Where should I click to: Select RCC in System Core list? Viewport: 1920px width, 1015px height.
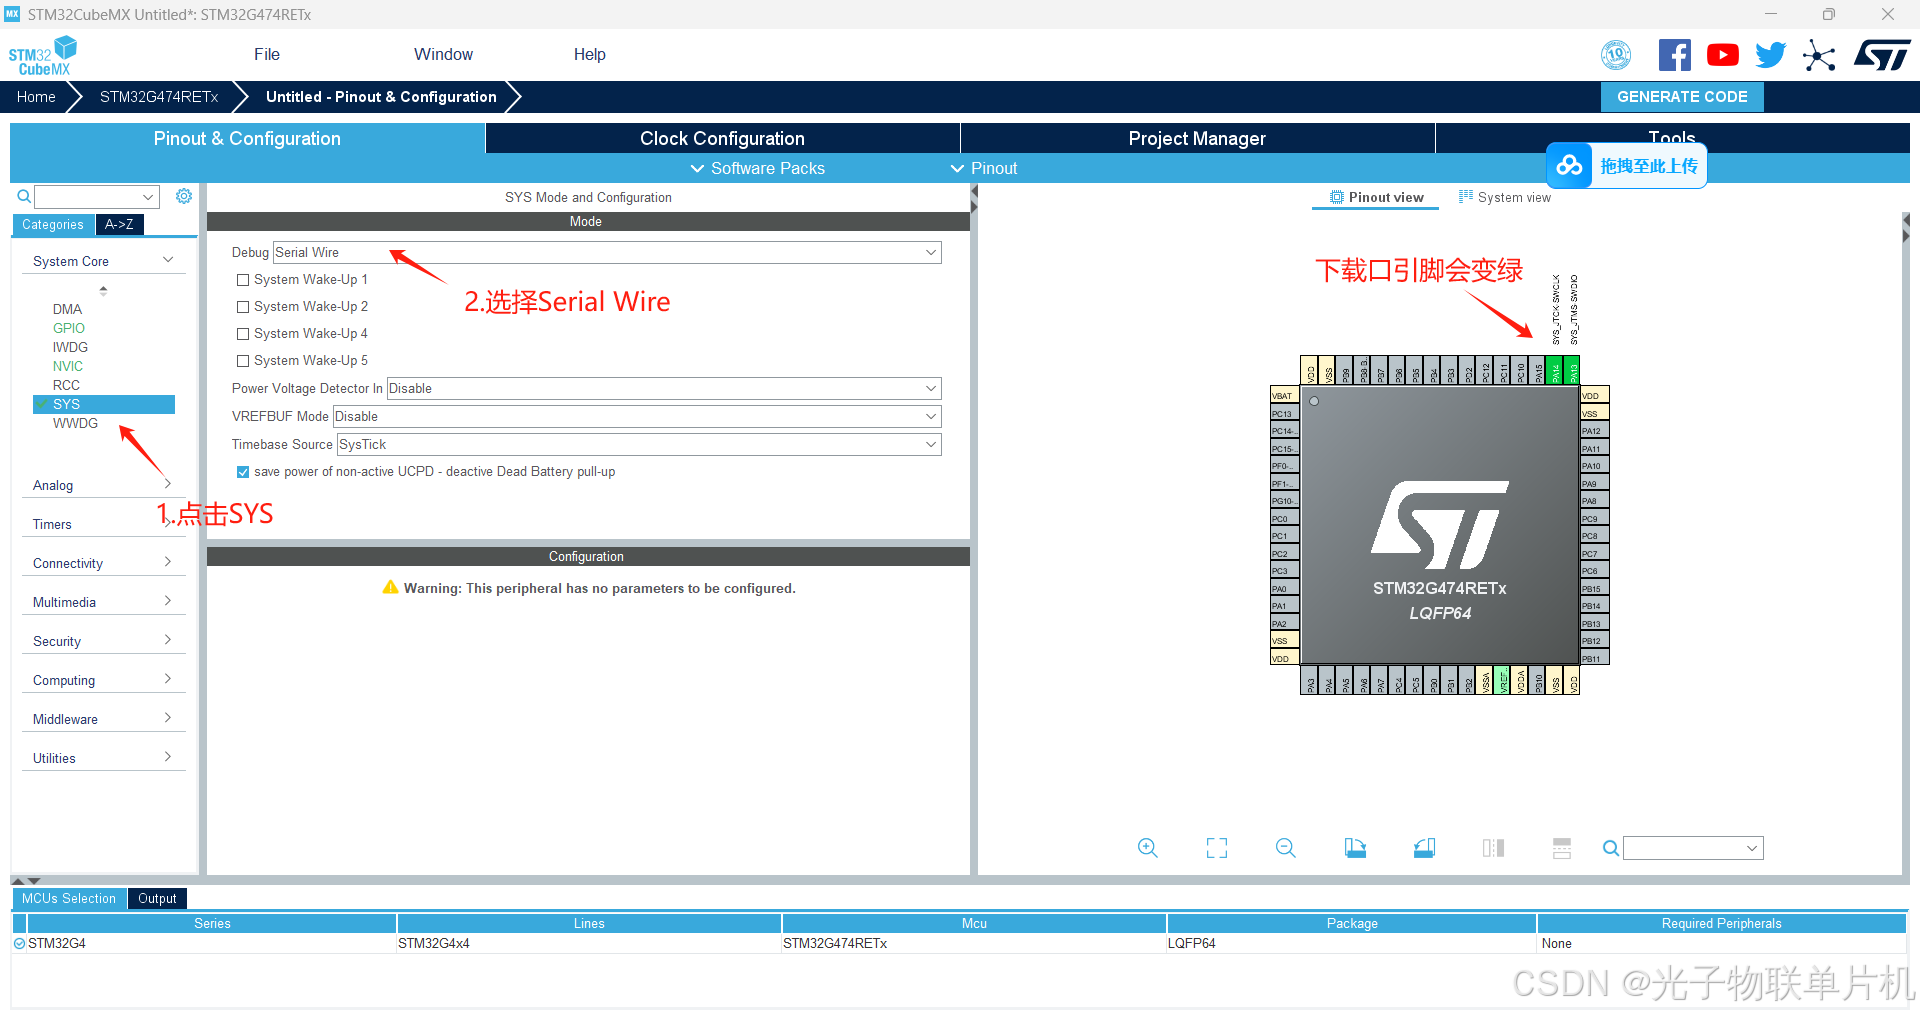[66, 385]
